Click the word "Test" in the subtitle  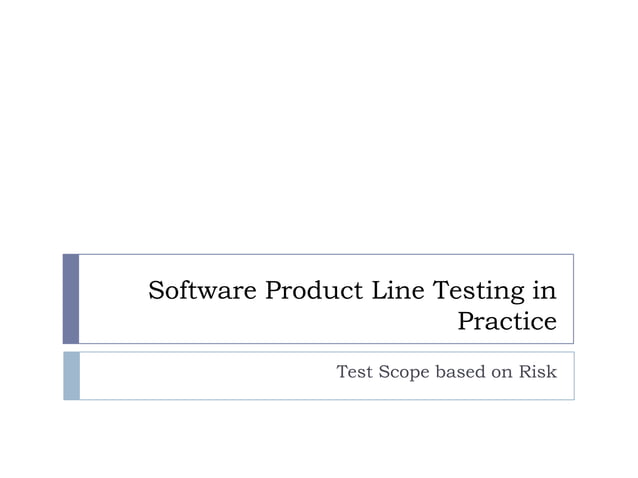point(354,371)
